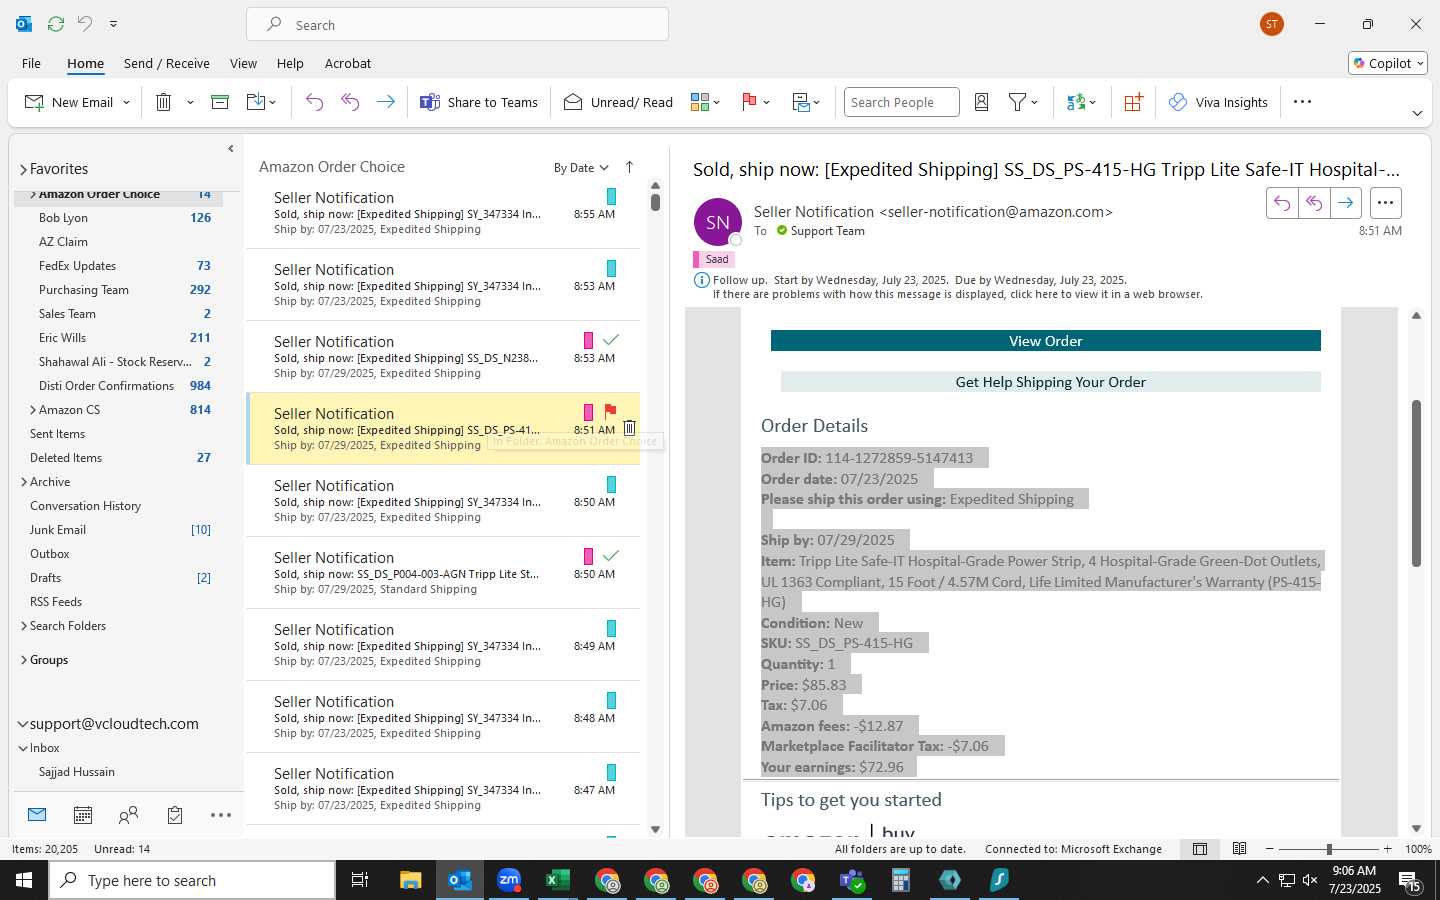Toggle Unread/Read for the message

point(618,102)
